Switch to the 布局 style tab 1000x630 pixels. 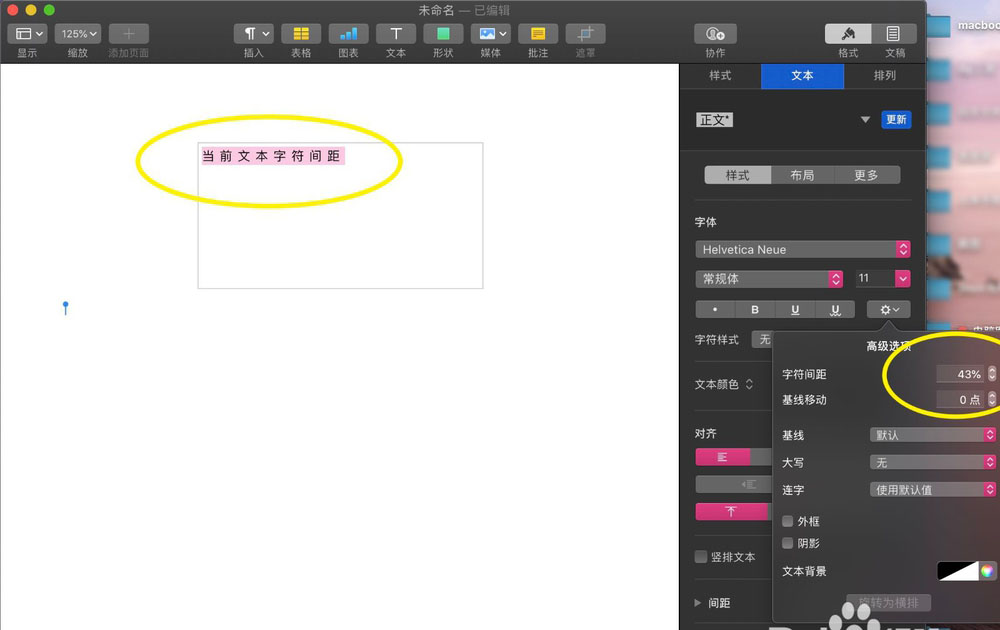[802, 175]
